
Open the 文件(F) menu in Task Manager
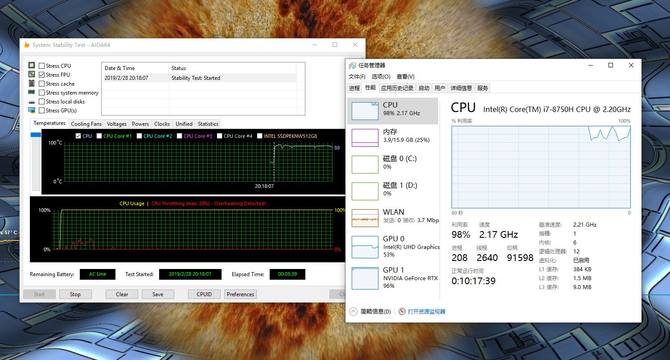[357, 76]
